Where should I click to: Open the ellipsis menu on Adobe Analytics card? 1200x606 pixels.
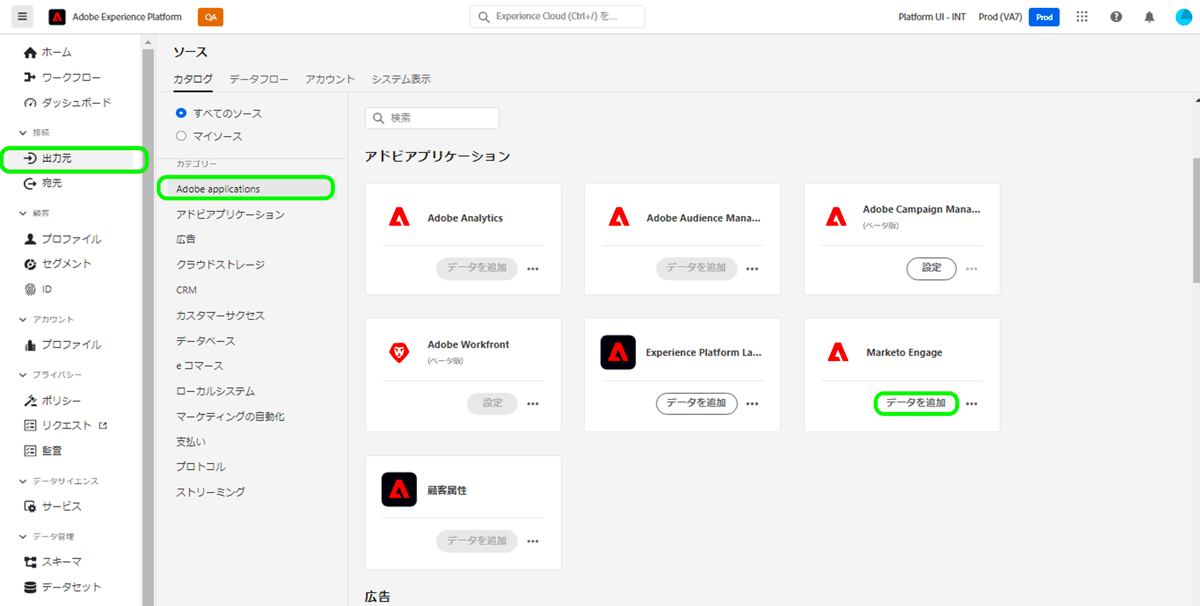[x=533, y=268]
